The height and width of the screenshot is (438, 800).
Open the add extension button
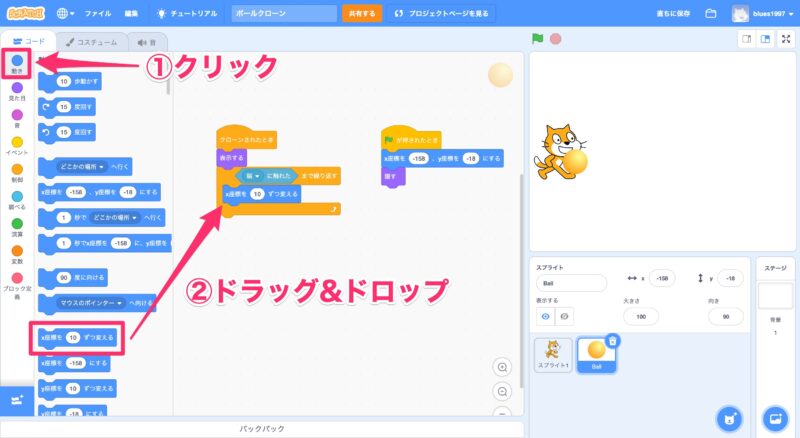click(x=16, y=400)
